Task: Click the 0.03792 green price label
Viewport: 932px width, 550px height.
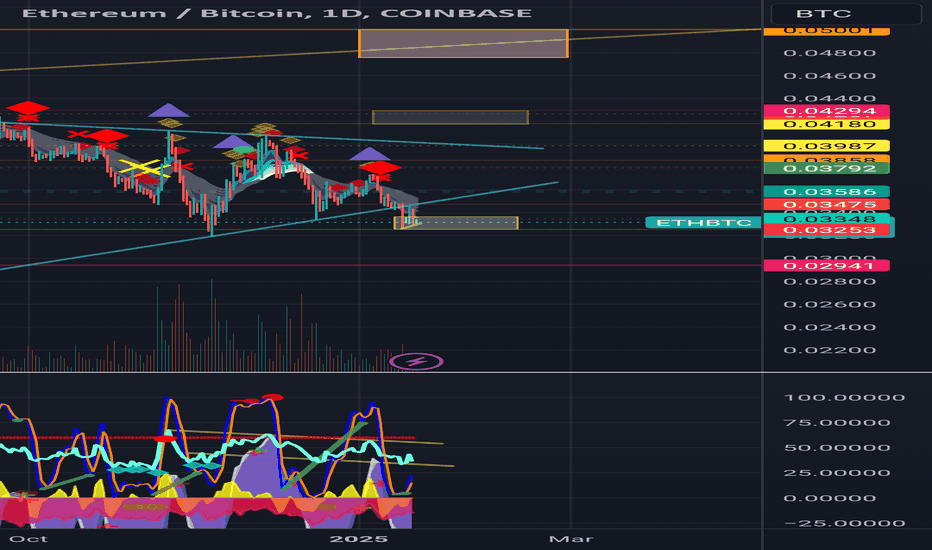Action: [x=826, y=168]
